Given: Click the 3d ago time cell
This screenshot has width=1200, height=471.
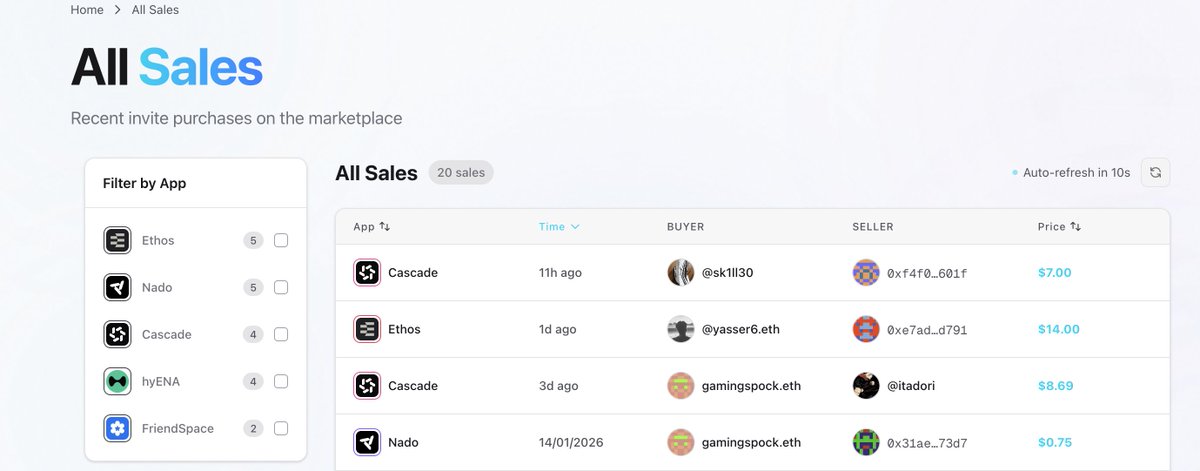Looking at the screenshot, I should [x=558, y=385].
